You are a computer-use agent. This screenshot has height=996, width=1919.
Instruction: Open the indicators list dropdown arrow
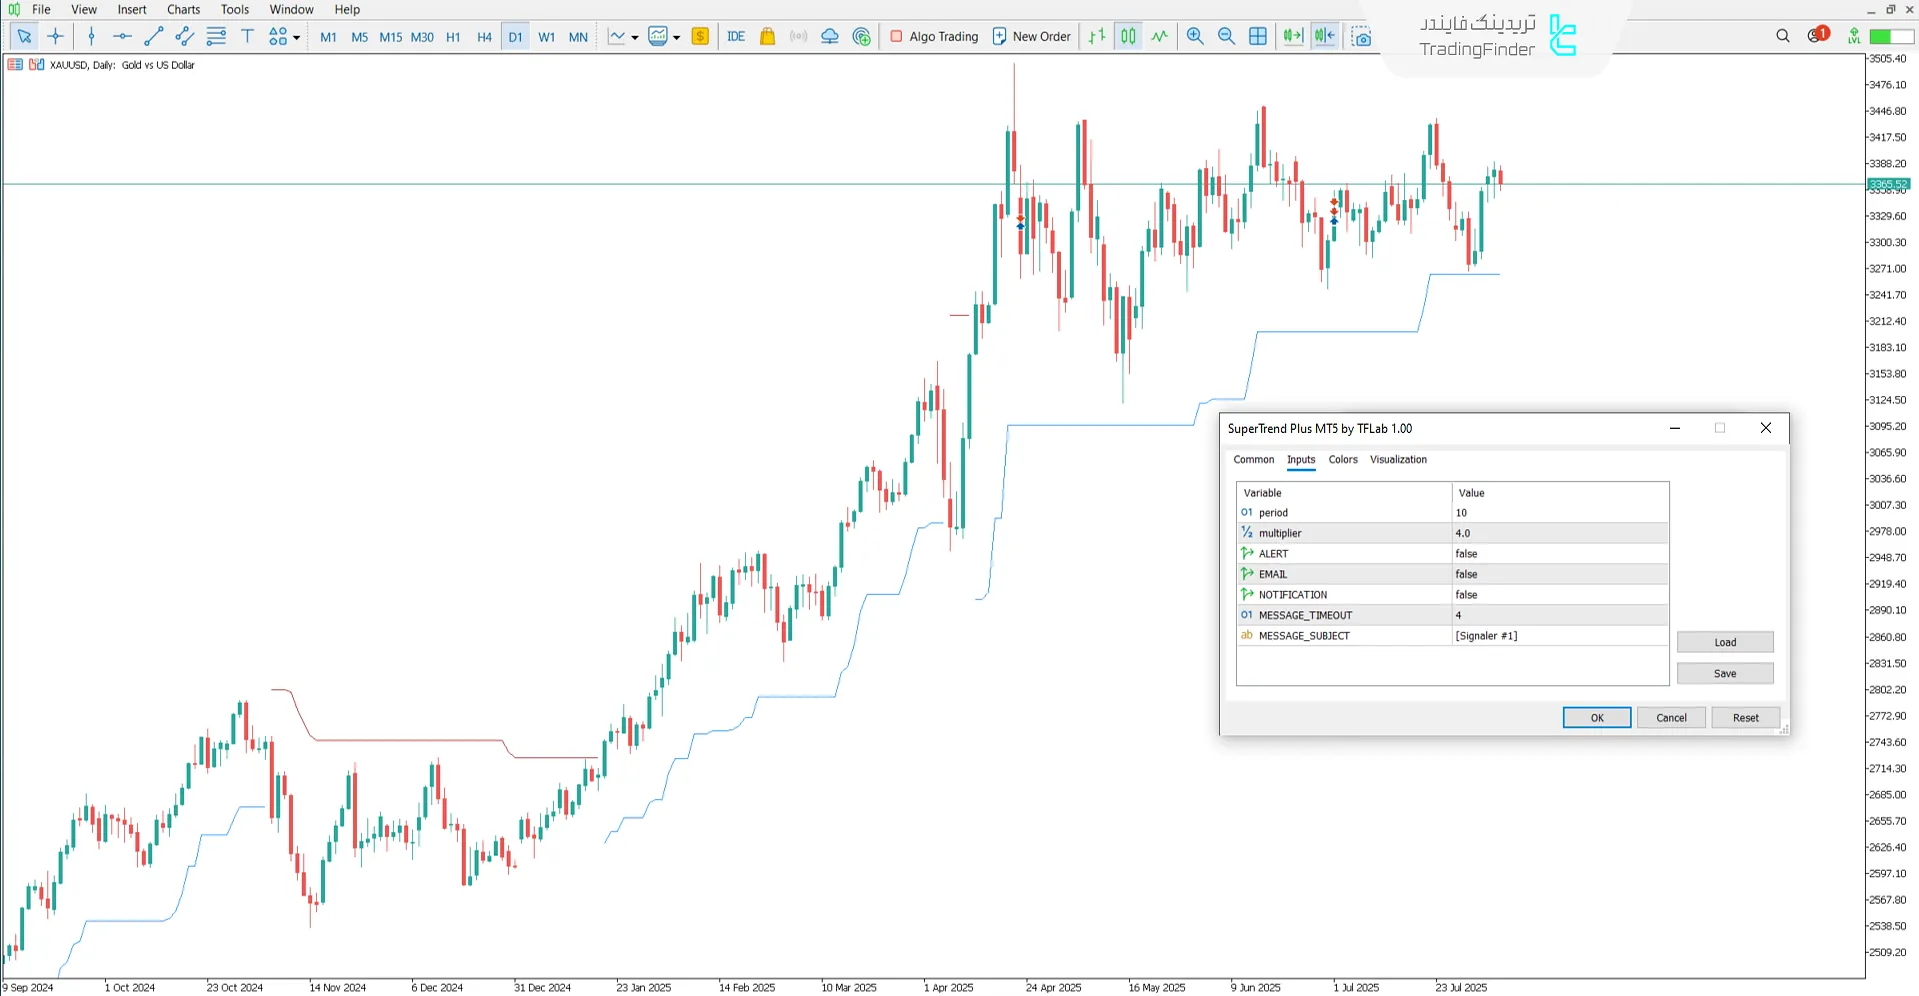[x=635, y=38]
